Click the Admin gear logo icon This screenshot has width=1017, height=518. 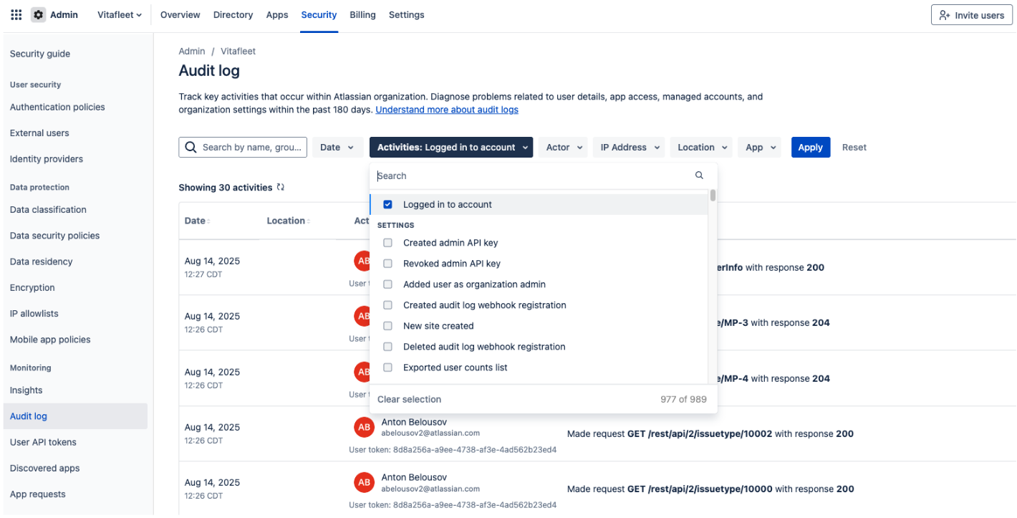pyautogui.click(x=38, y=15)
